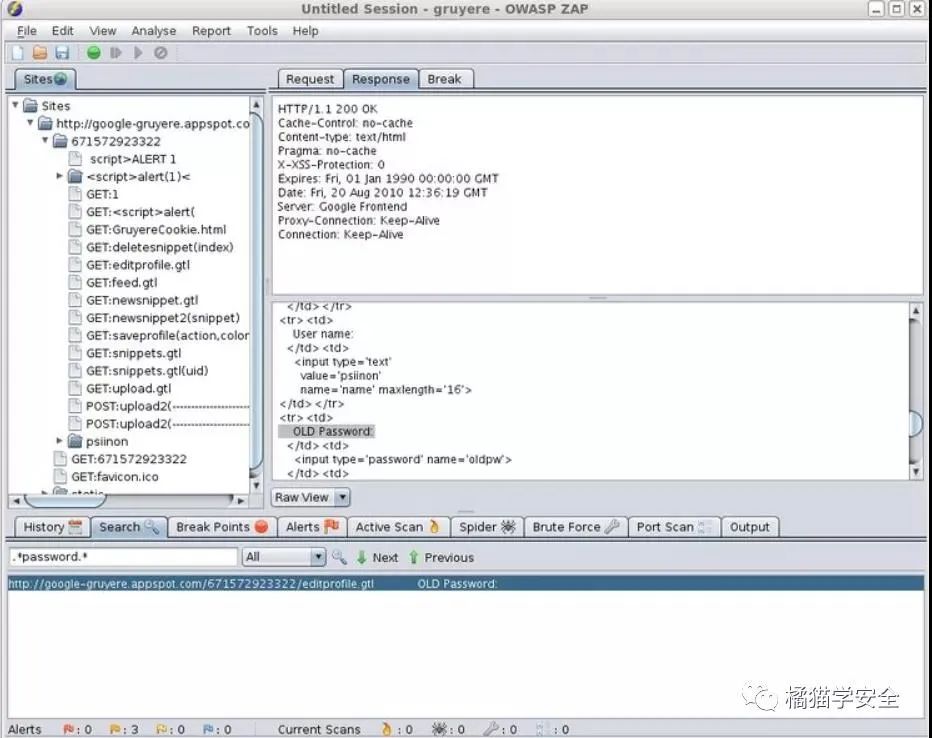Click the search regex input field
Viewport: 932px width, 738px height.
(x=124, y=557)
